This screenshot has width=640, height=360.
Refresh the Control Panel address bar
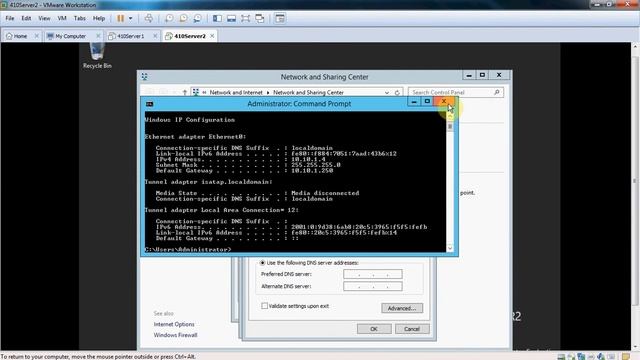[397, 93]
